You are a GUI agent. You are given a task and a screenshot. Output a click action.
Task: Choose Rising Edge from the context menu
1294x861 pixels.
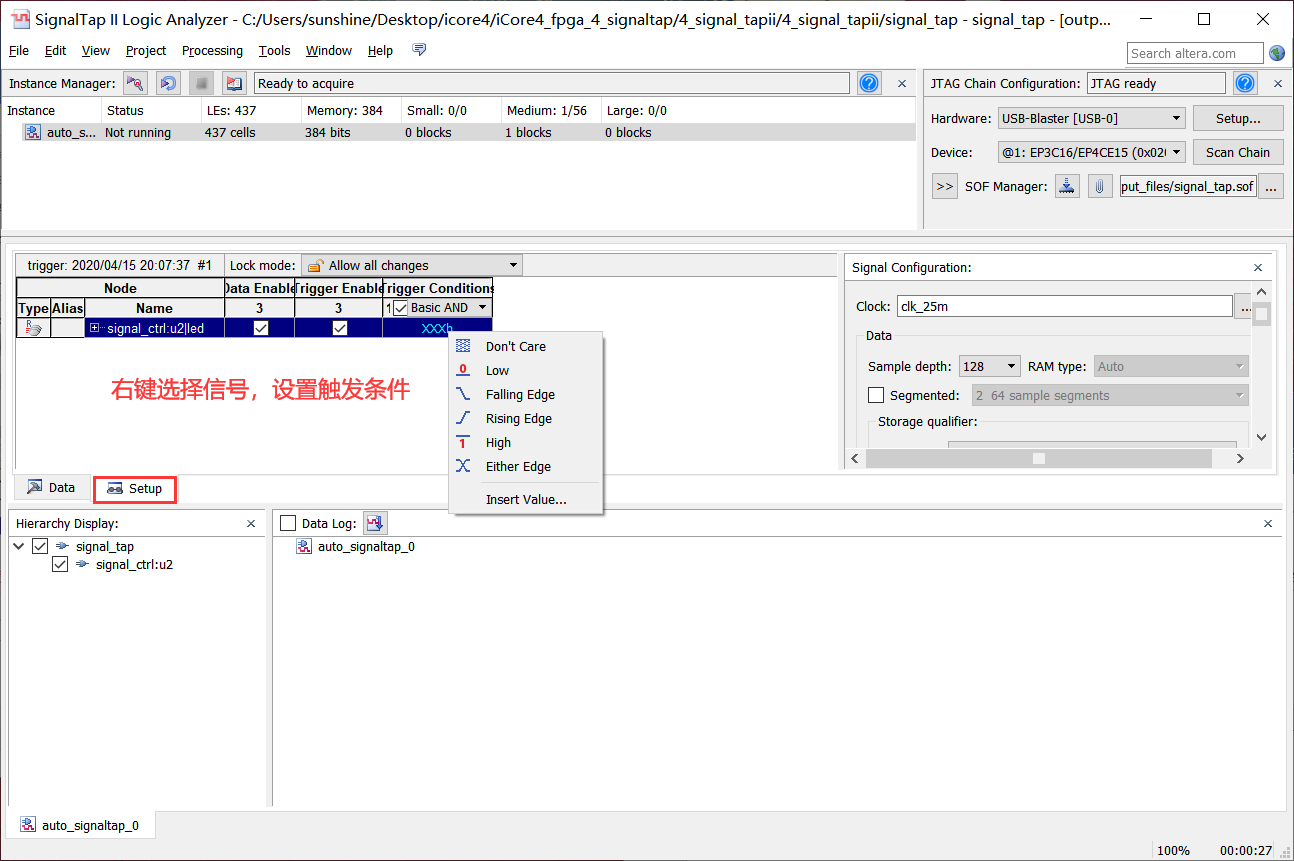coord(518,419)
